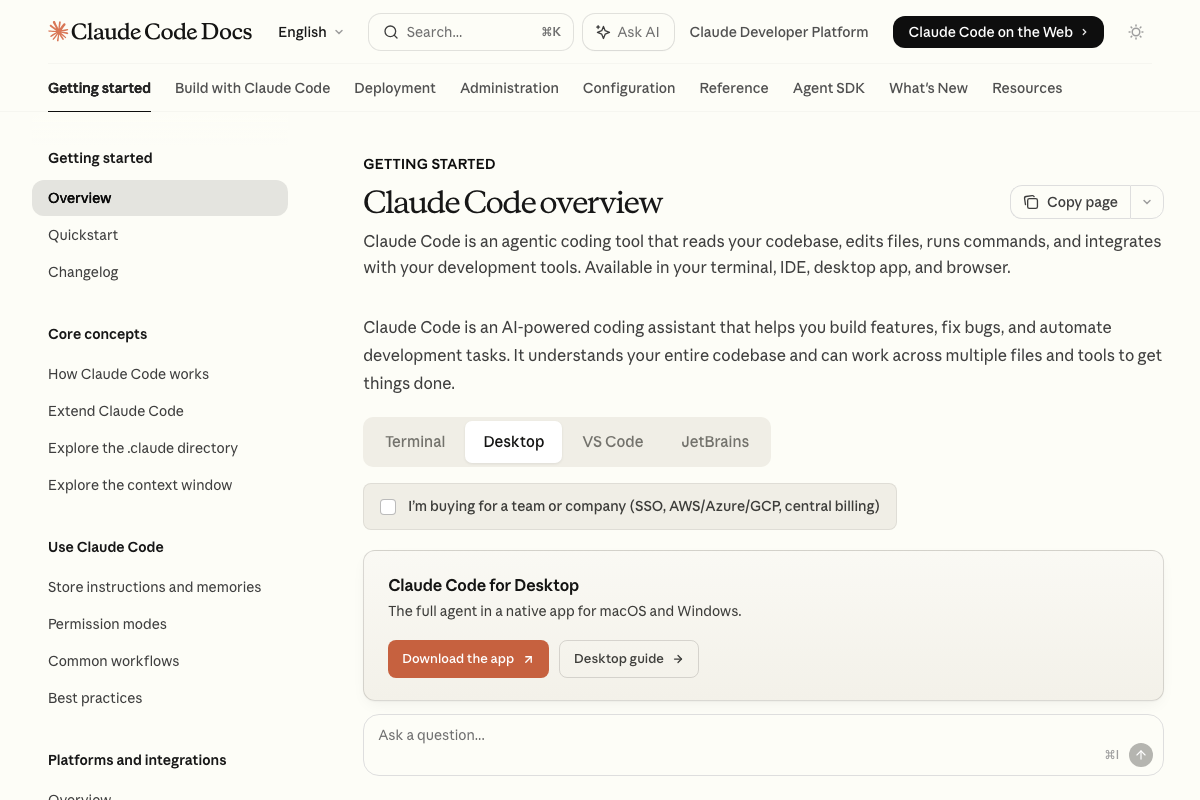The height and width of the screenshot is (800, 1200).
Task: Click the Desktop guide button
Action: pos(628,658)
